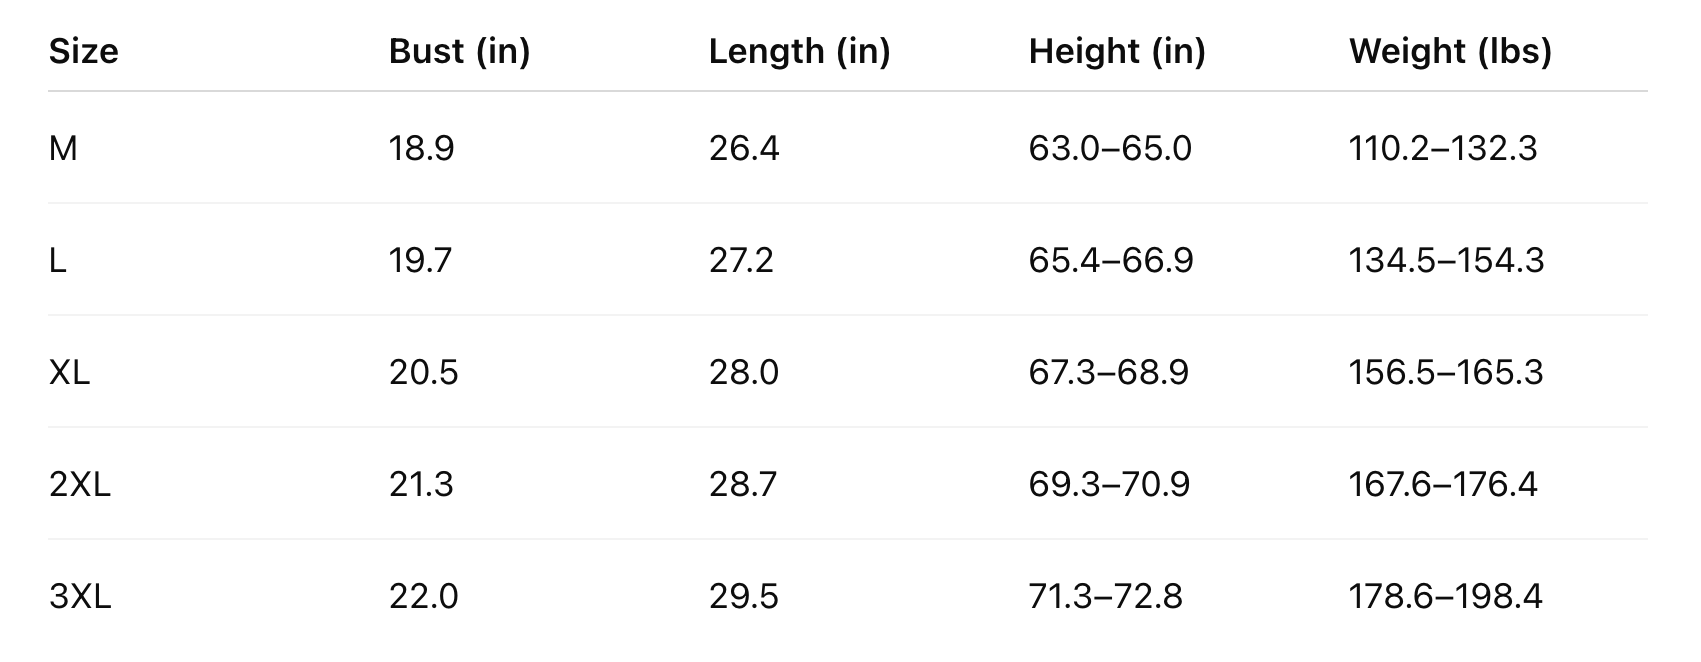This screenshot has width=1701, height=662.
Task: Click bust value 18.9 for M
Action: pos(421,149)
